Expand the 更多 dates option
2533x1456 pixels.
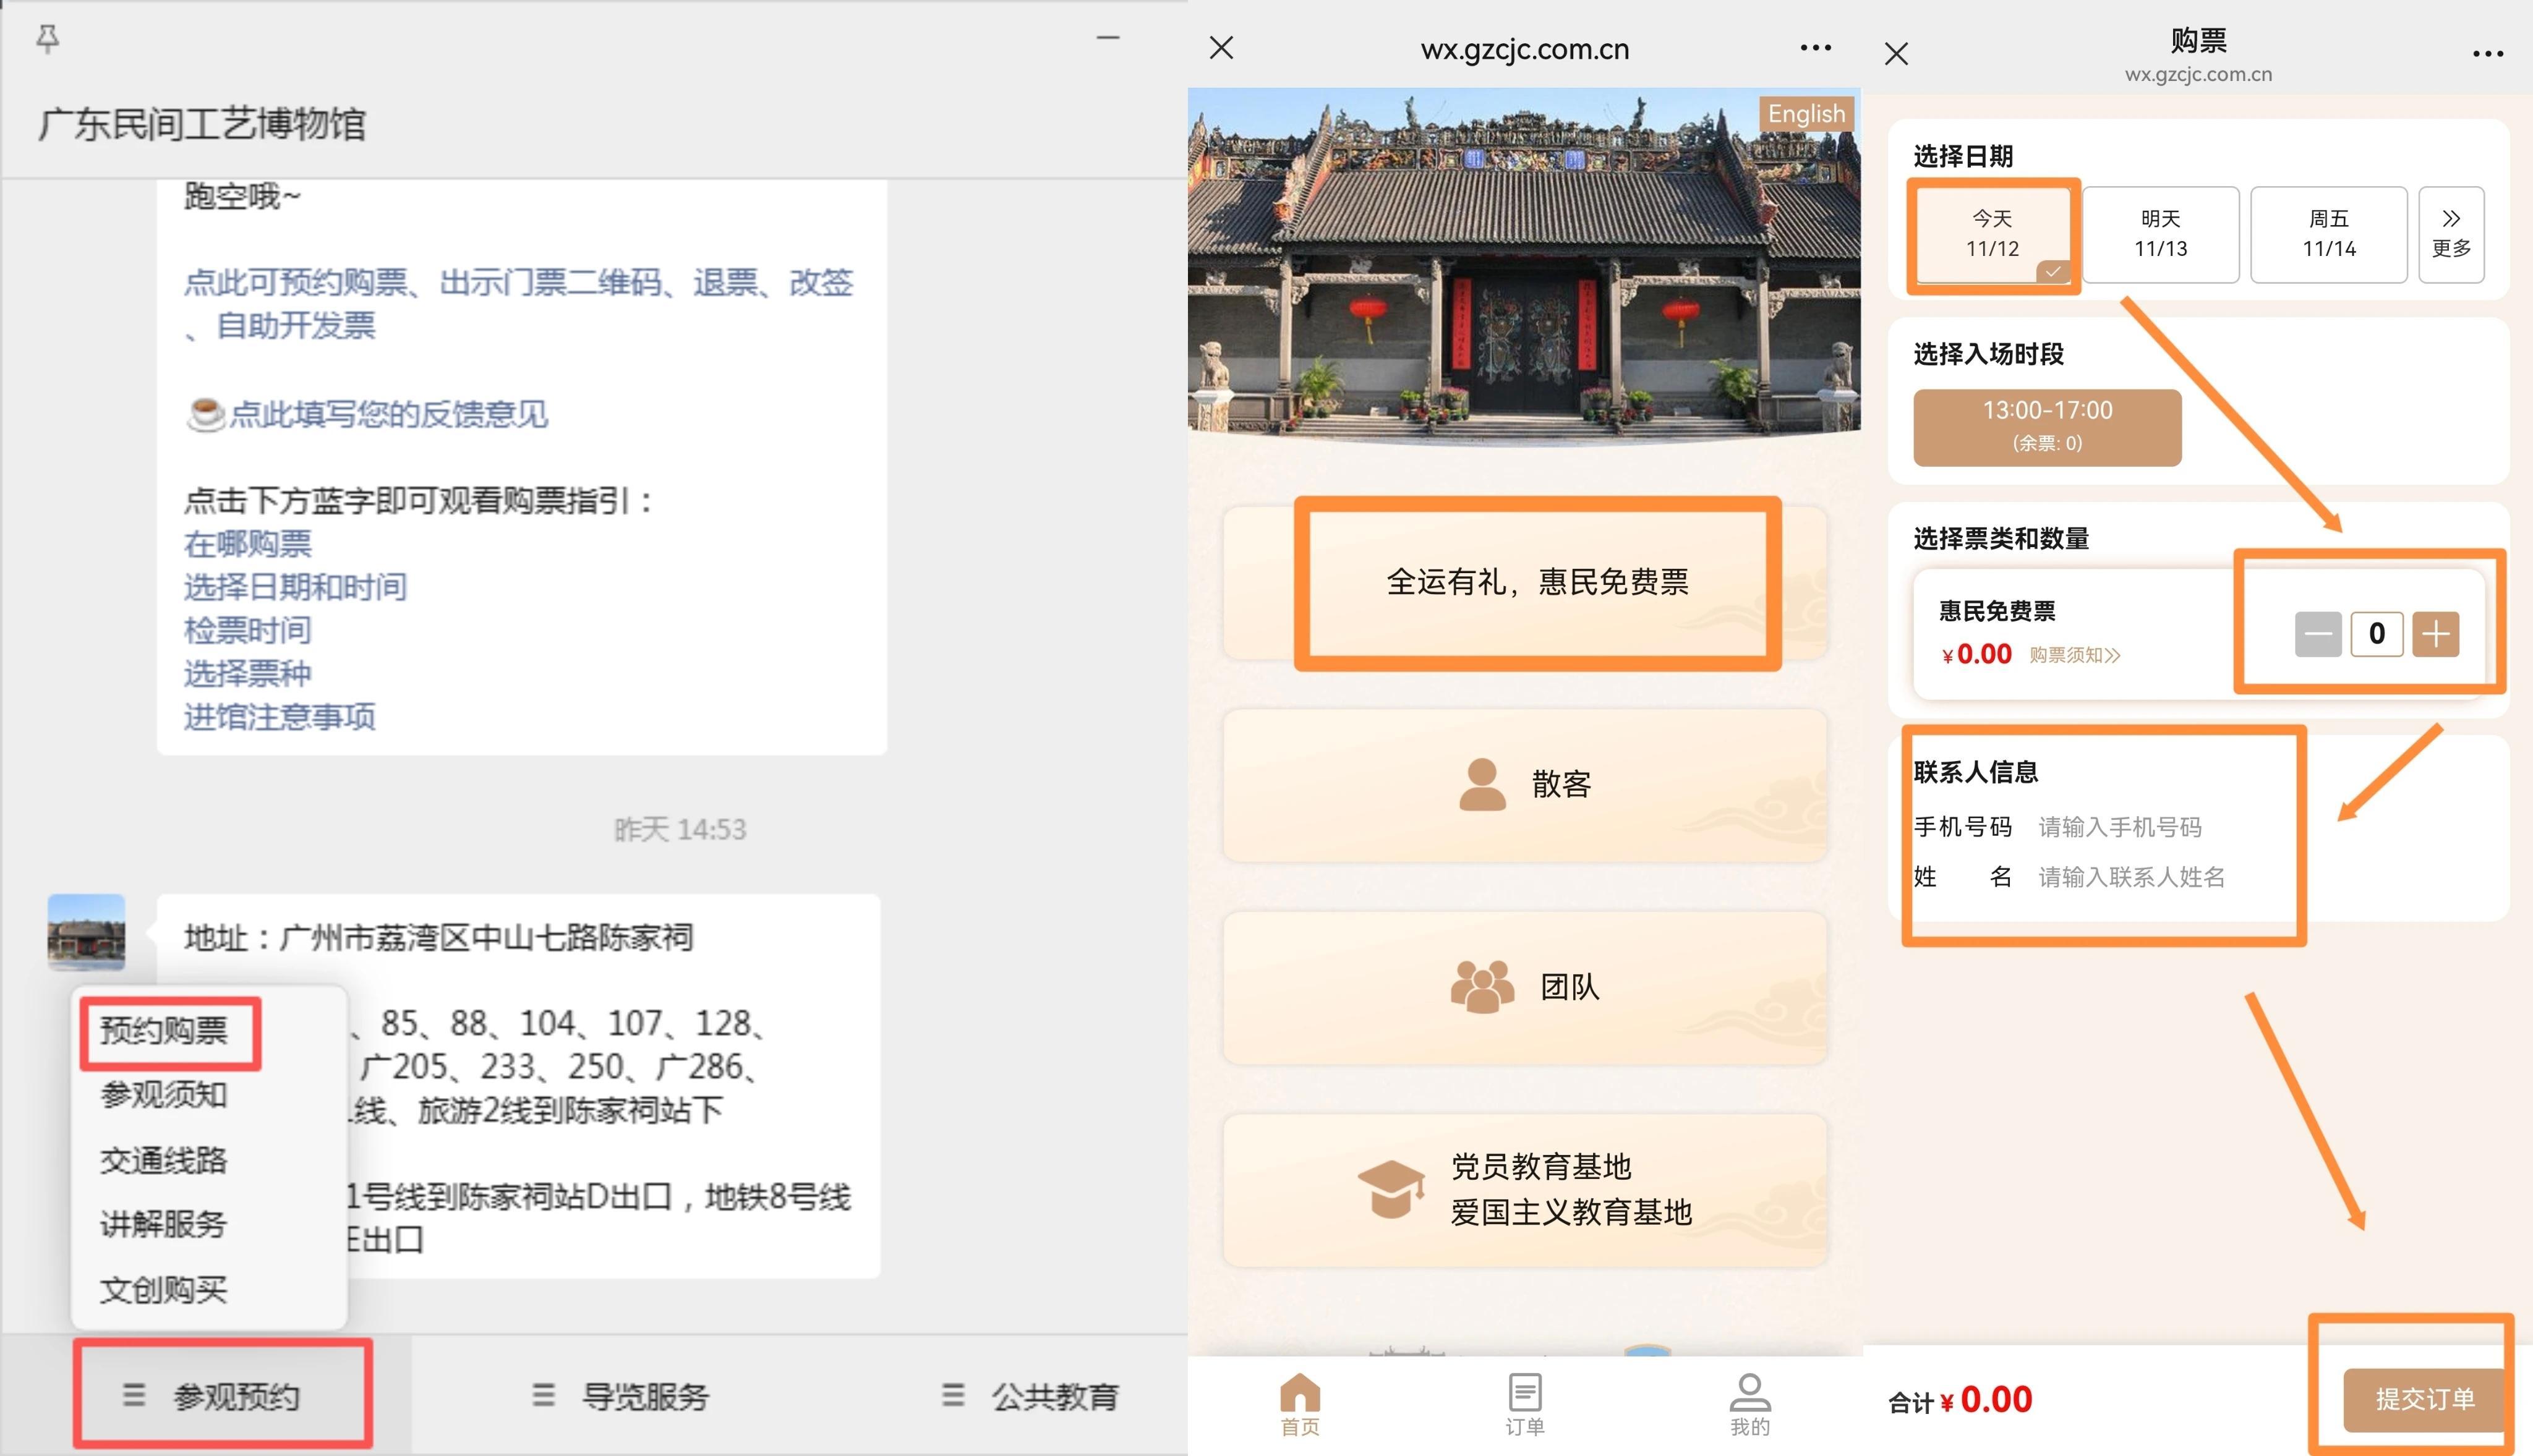click(2451, 234)
